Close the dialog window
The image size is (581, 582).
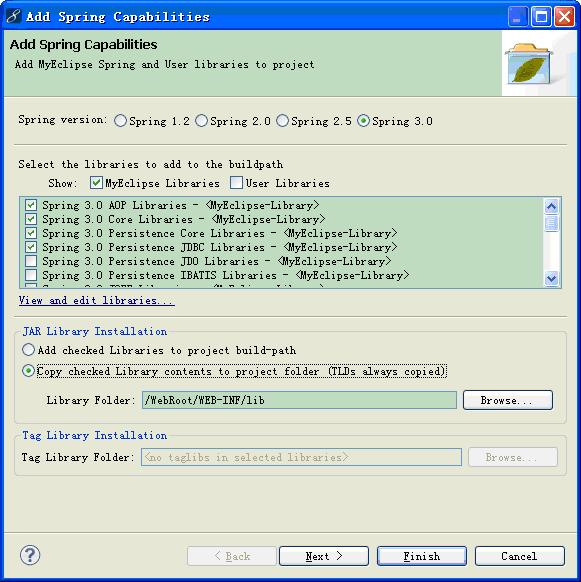pyautogui.click(x=564, y=17)
